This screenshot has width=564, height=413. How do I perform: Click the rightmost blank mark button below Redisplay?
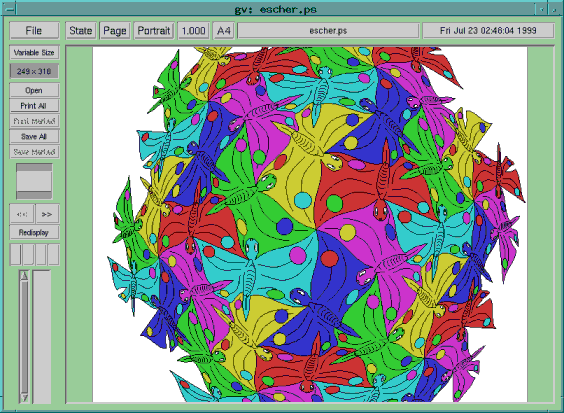[x=53, y=254]
